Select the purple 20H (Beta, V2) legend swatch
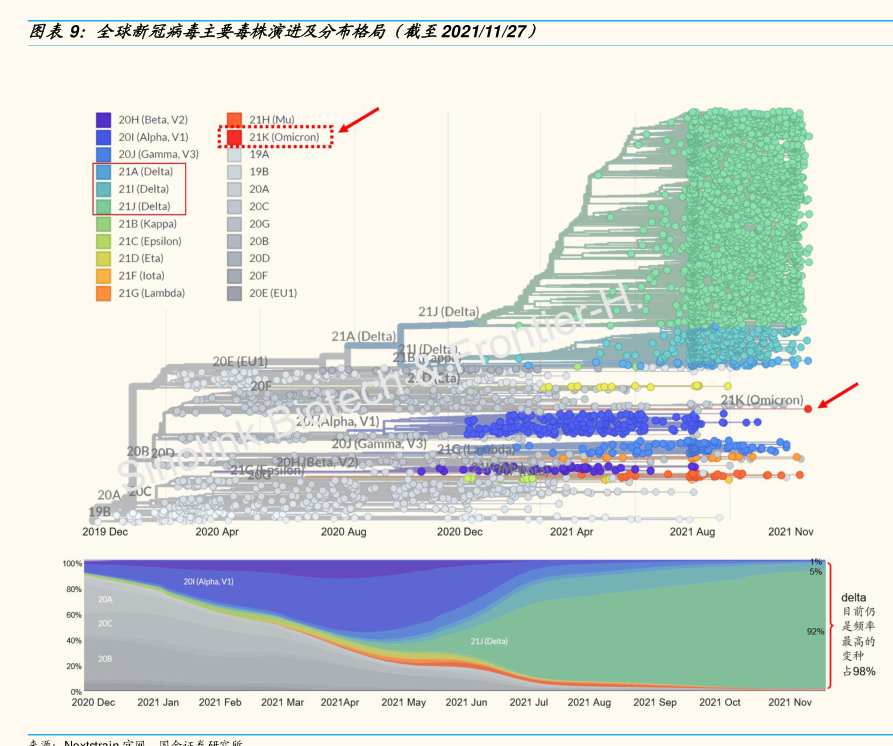 tap(103, 120)
